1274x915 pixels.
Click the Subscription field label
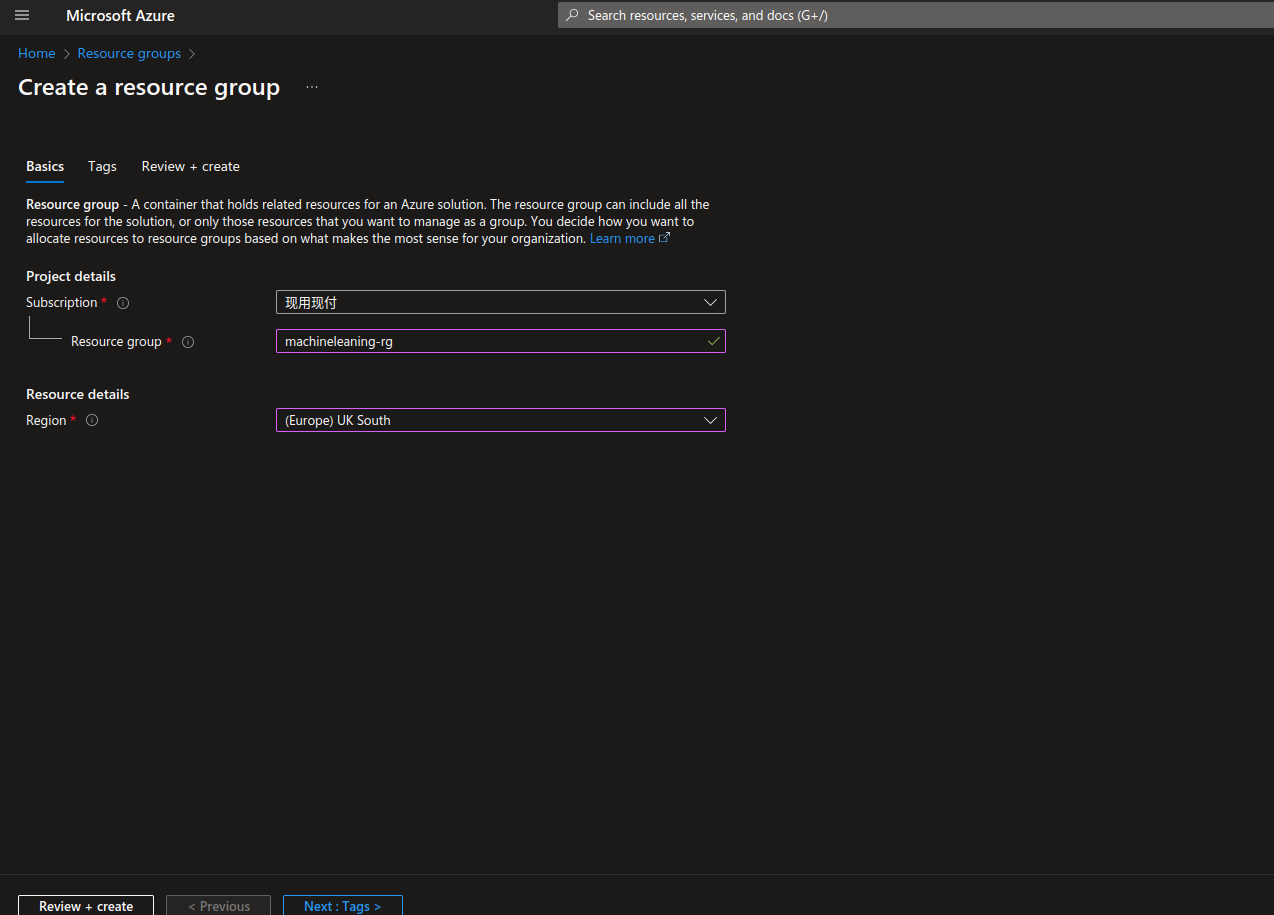click(x=62, y=302)
